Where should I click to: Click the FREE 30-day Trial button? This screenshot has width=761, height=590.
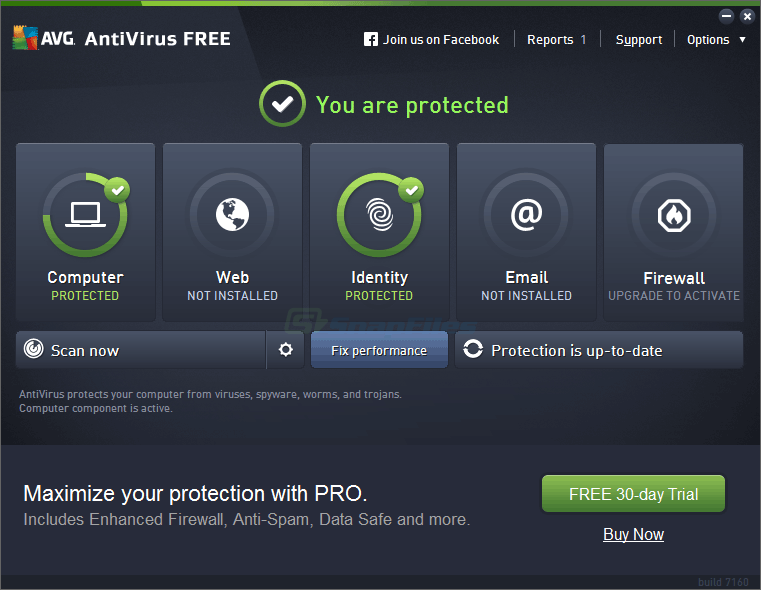click(x=633, y=494)
